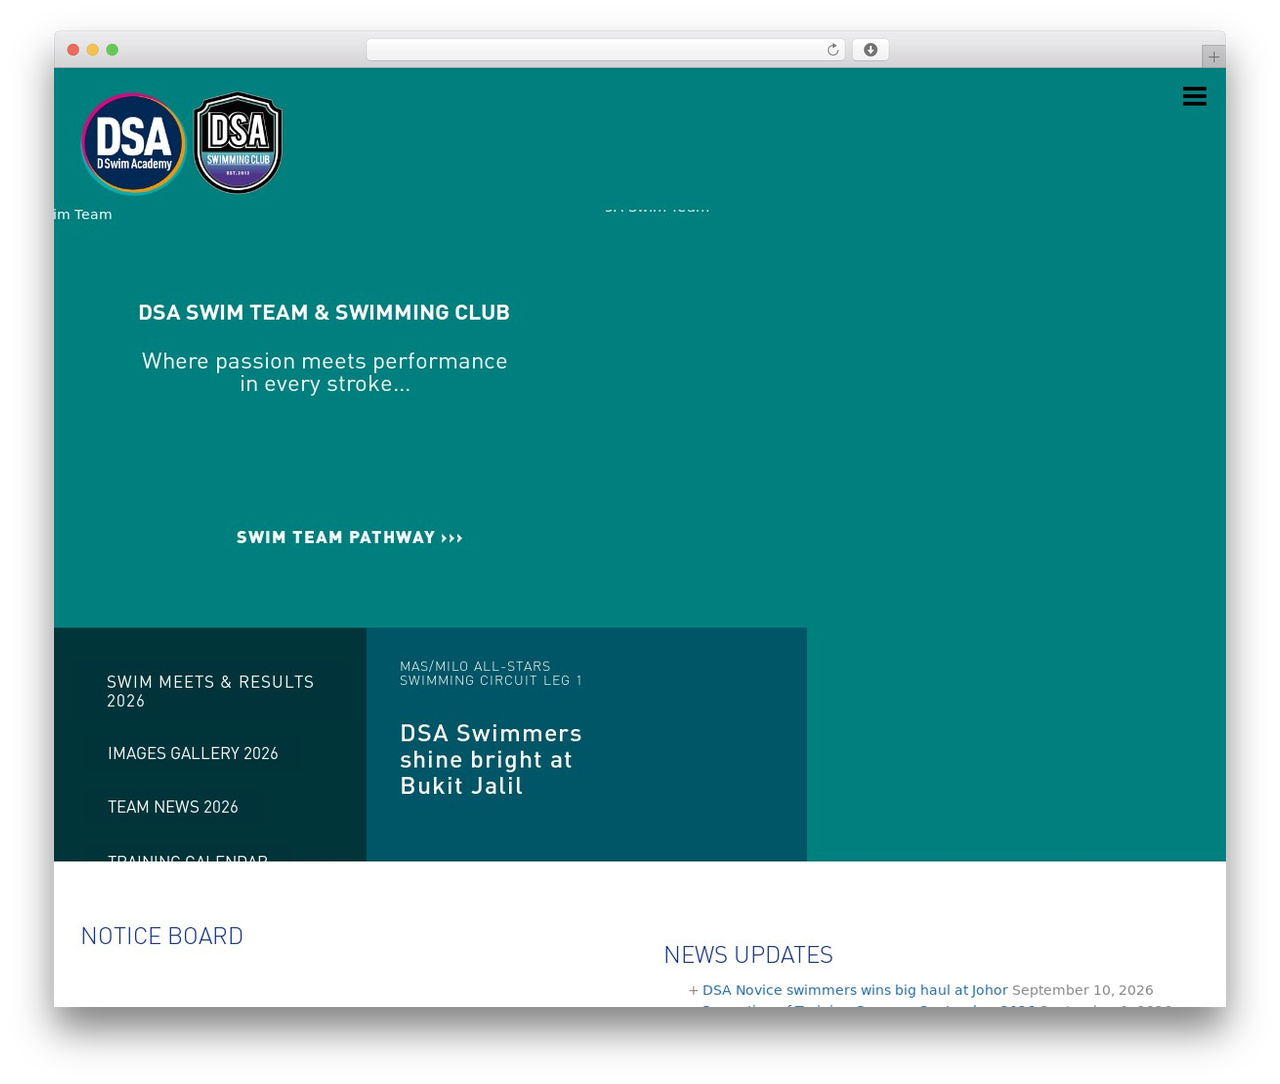The width and height of the screenshot is (1280, 1084).
Task: Open a new tab with the plus button
Action: [1213, 57]
